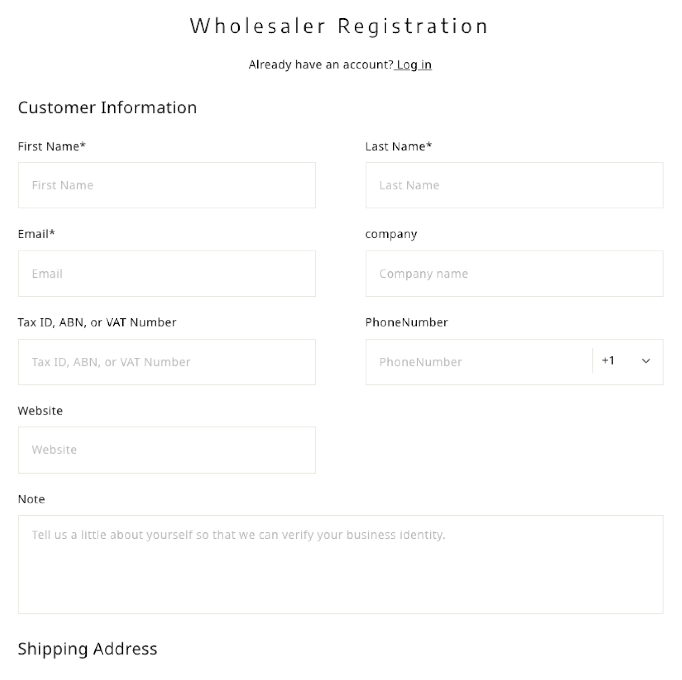This screenshot has height=680, width=682.
Task: Click the Company name field
Action: pyautogui.click(x=513, y=273)
